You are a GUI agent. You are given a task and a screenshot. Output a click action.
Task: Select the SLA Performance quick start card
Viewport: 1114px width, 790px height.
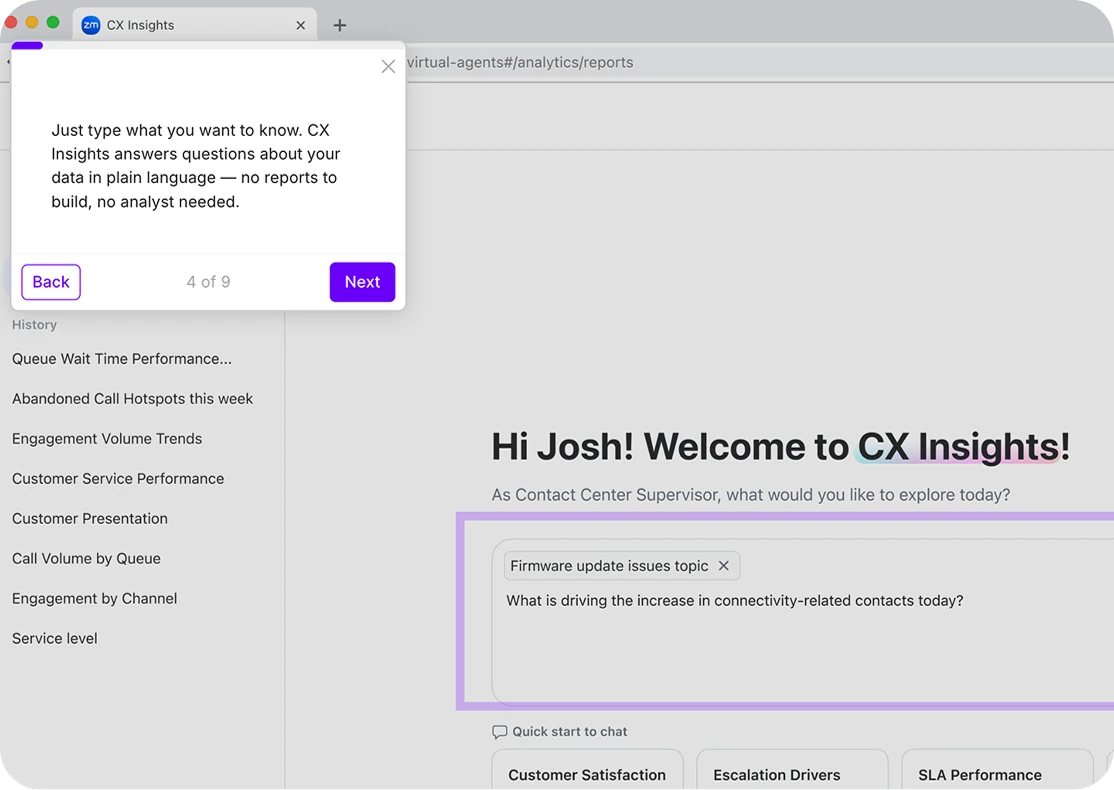point(997,771)
